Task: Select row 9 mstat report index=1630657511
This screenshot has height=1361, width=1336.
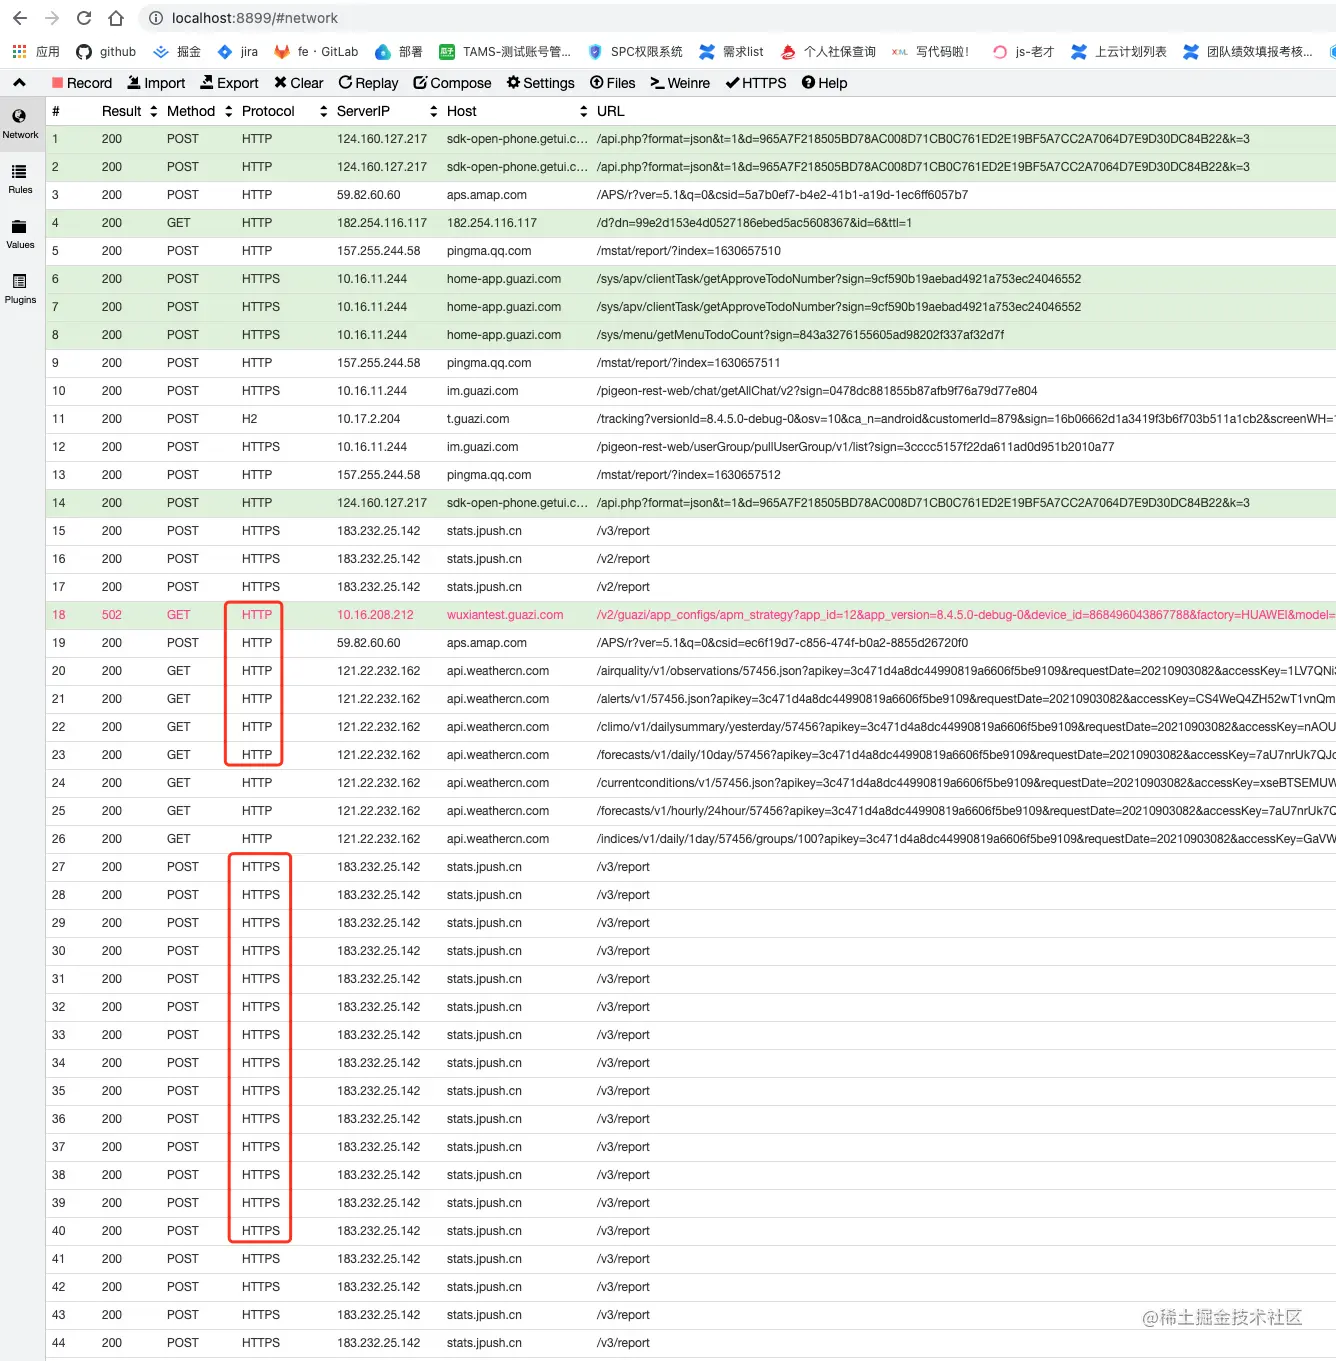Action: click(x=690, y=363)
